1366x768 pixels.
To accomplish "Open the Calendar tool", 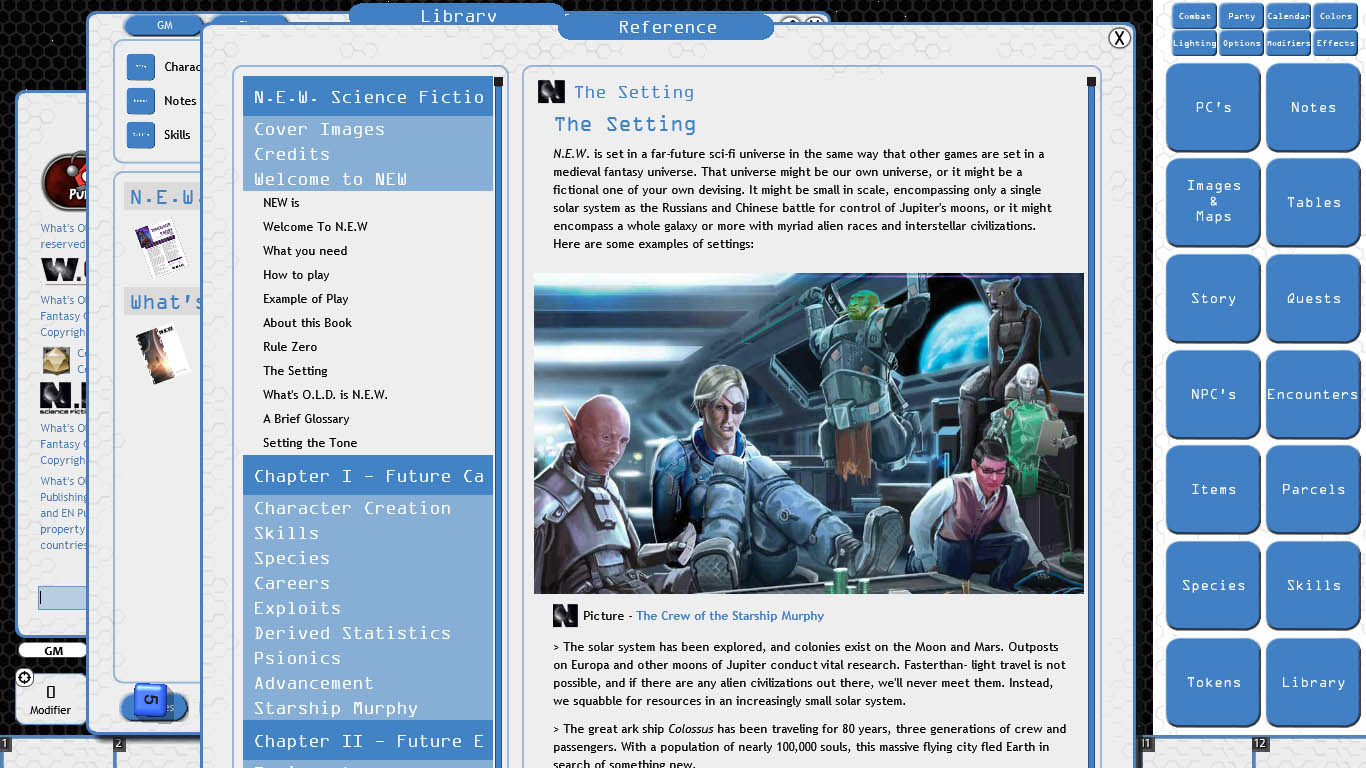I will [1288, 16].
